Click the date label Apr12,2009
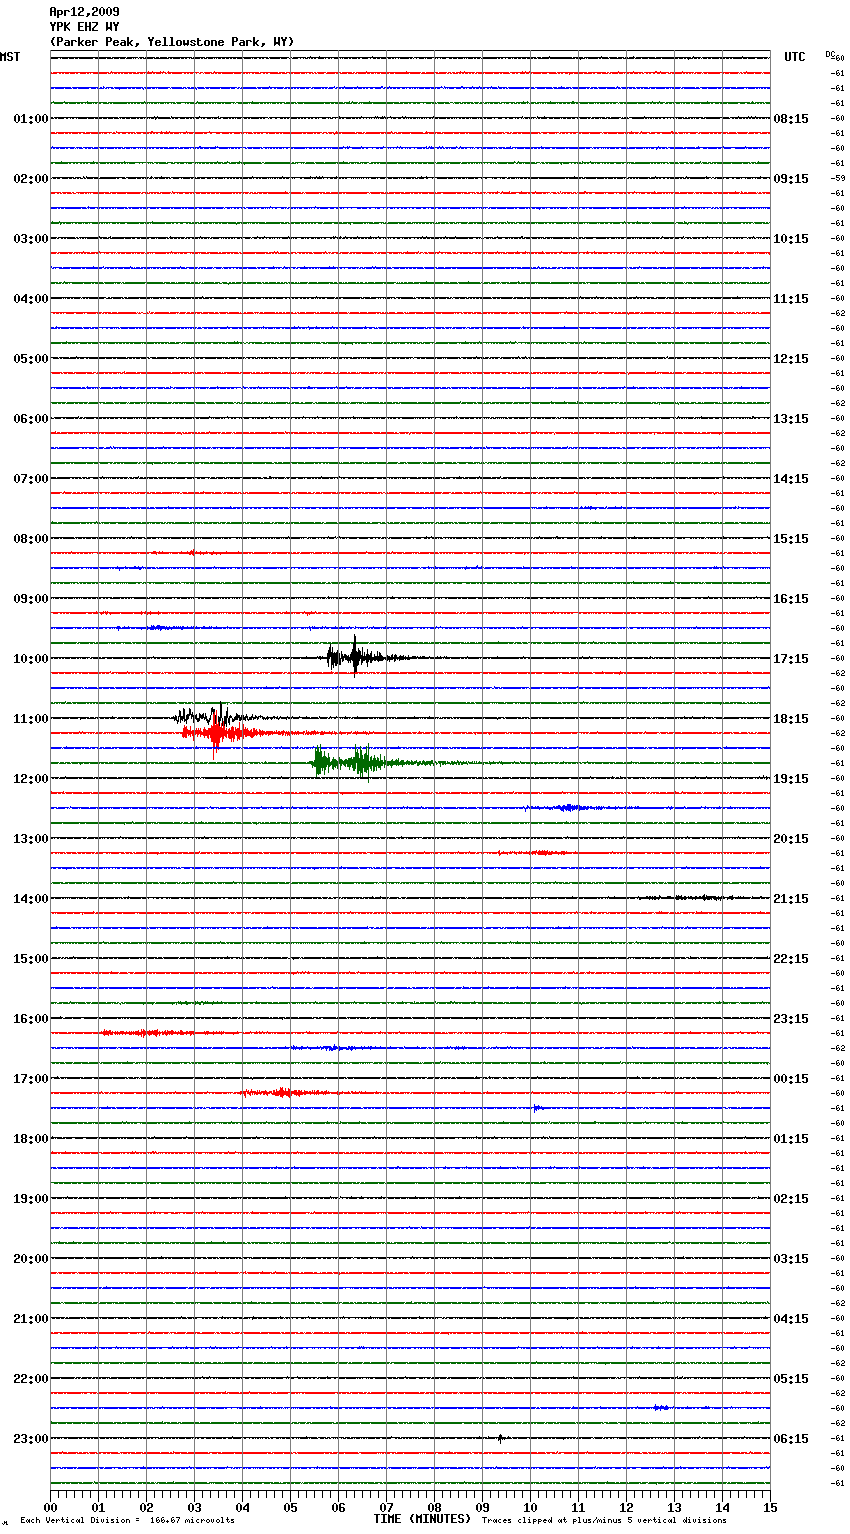Screen dimensions: 850x1534 [x=84, y=12]
